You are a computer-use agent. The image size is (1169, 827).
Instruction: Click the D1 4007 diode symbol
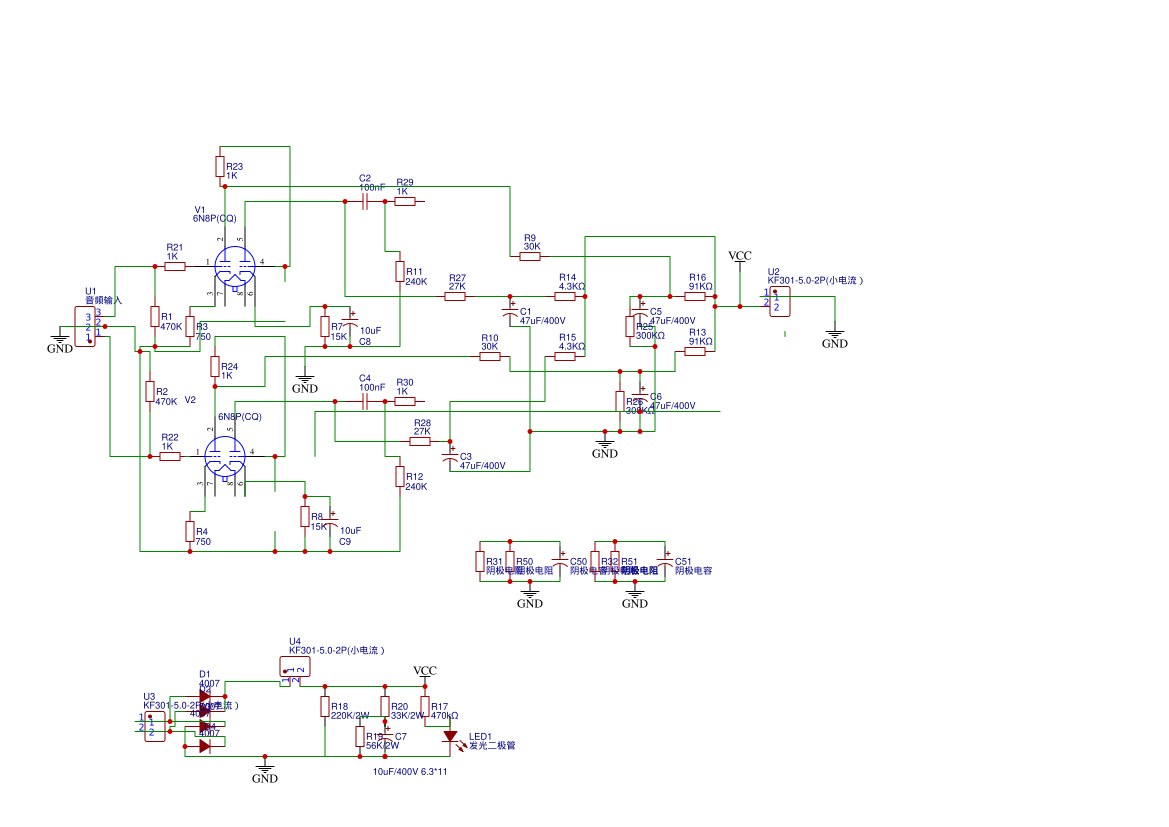click(205, 697)
